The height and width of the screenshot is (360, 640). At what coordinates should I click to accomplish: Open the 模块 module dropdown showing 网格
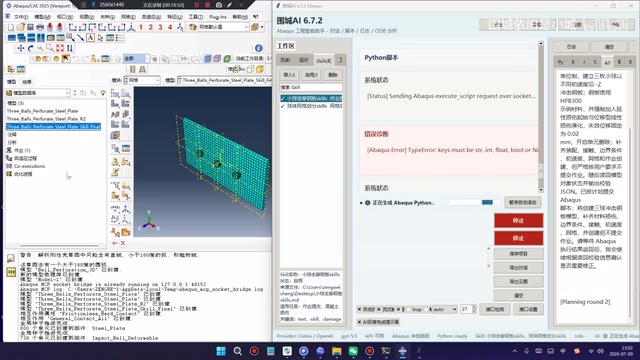click(142, 80)
